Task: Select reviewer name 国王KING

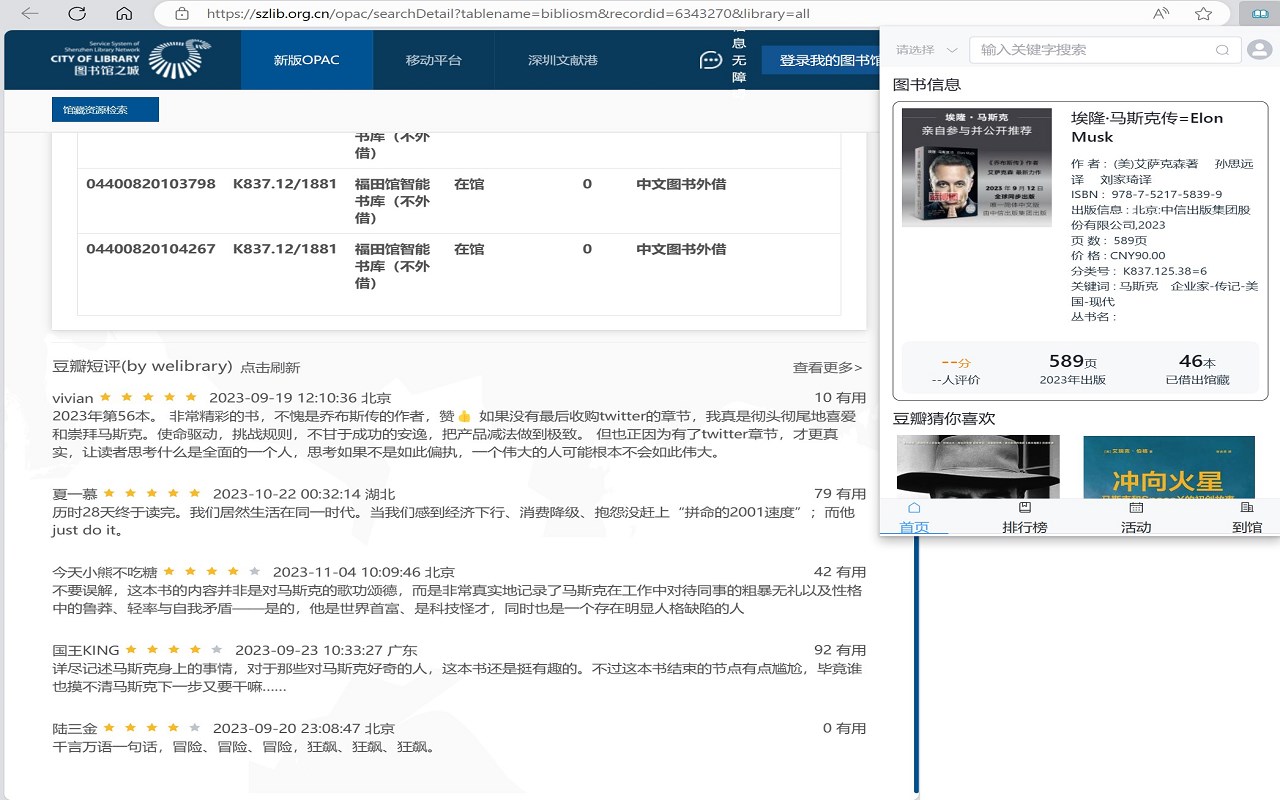Action: tap(86, 650)
